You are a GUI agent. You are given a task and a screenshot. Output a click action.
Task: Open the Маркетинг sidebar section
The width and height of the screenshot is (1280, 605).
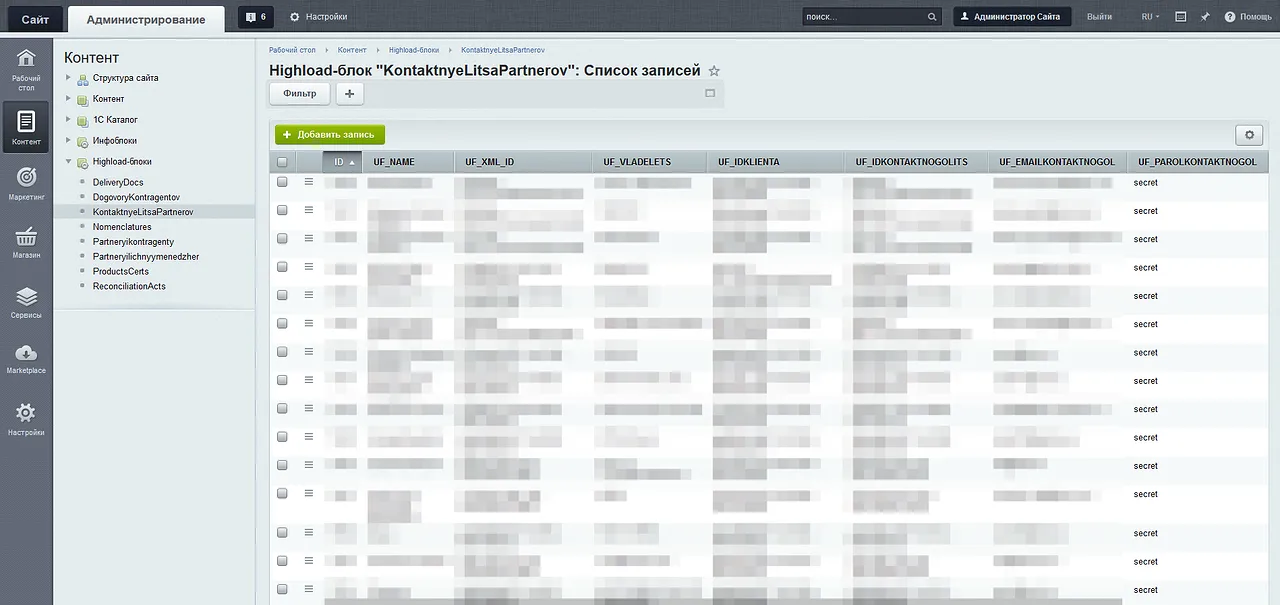[26, 182]
